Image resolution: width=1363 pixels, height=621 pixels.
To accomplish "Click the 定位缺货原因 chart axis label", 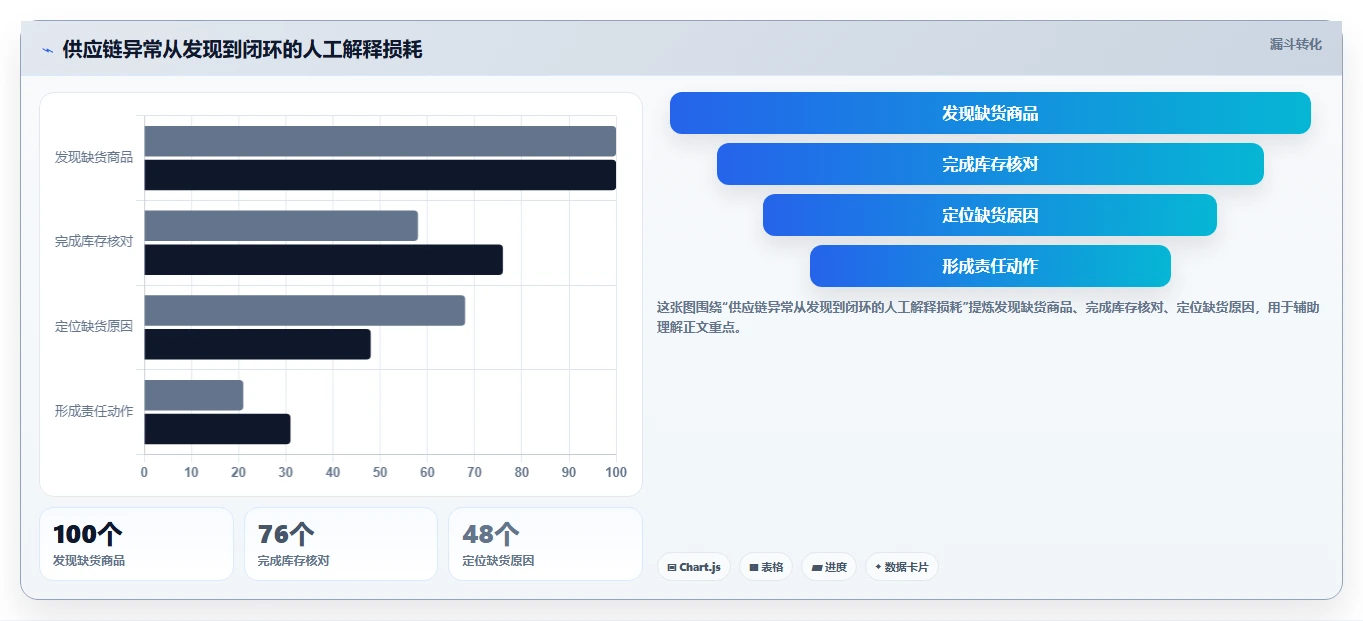I will (94, 327).
